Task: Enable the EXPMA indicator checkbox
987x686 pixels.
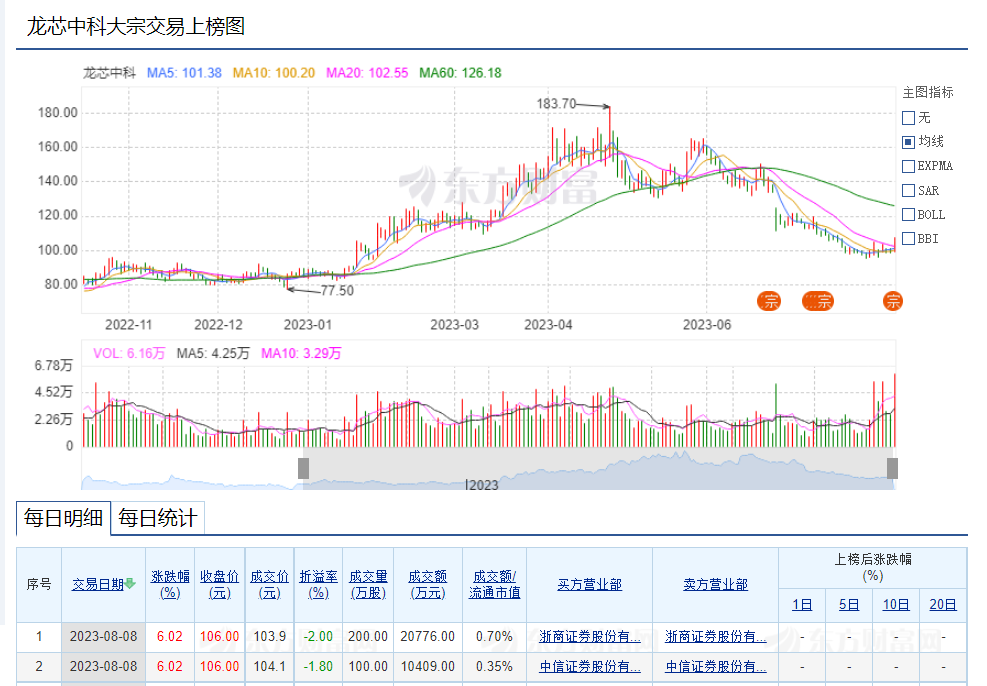Action: [x=908, y=166]
